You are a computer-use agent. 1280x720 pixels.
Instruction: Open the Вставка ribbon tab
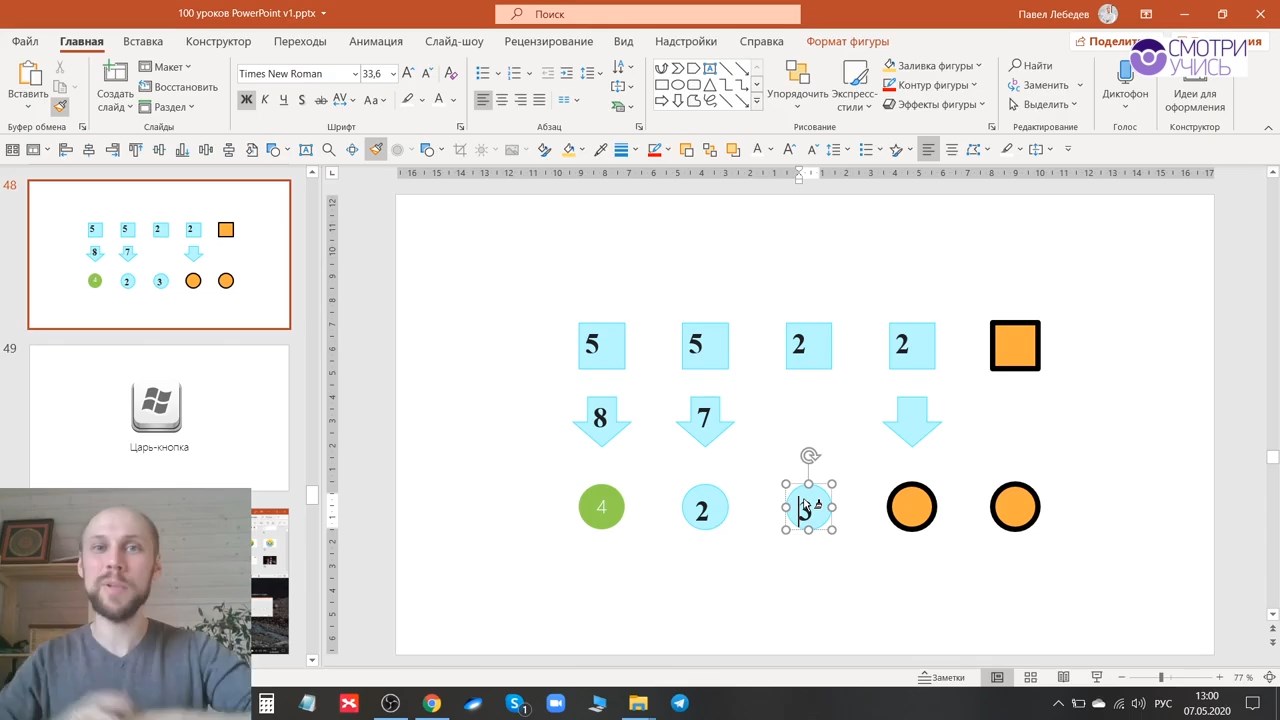tap(143, 42)
